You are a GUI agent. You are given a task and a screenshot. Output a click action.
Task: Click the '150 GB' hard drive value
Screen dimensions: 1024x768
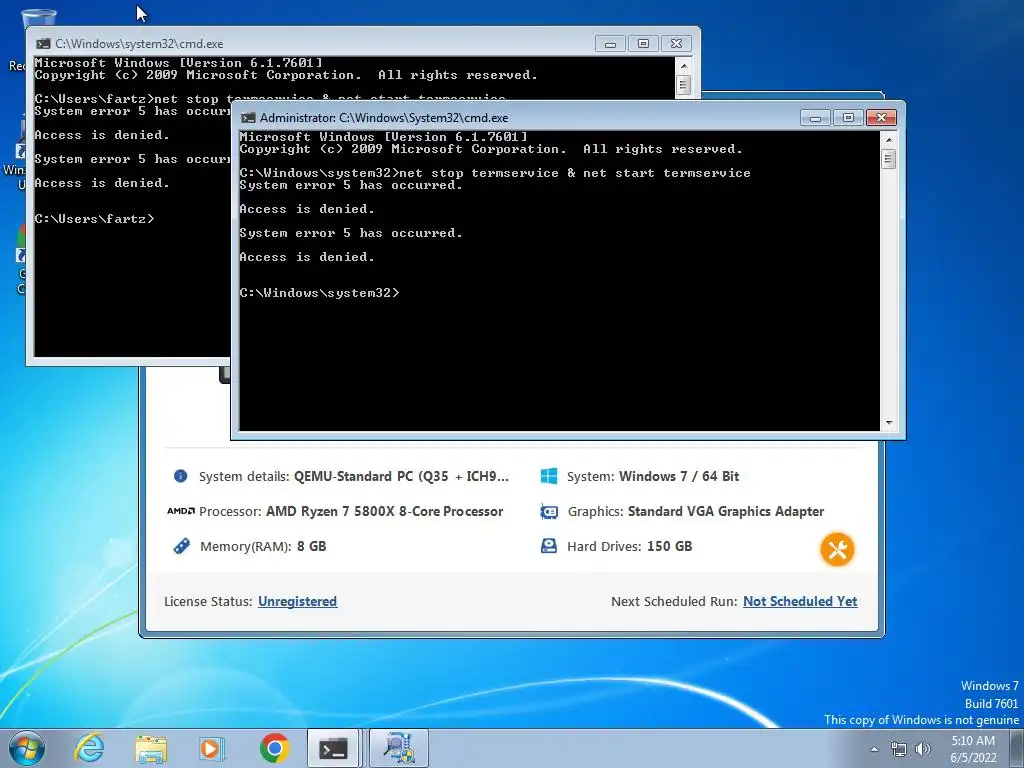(669, 546)
